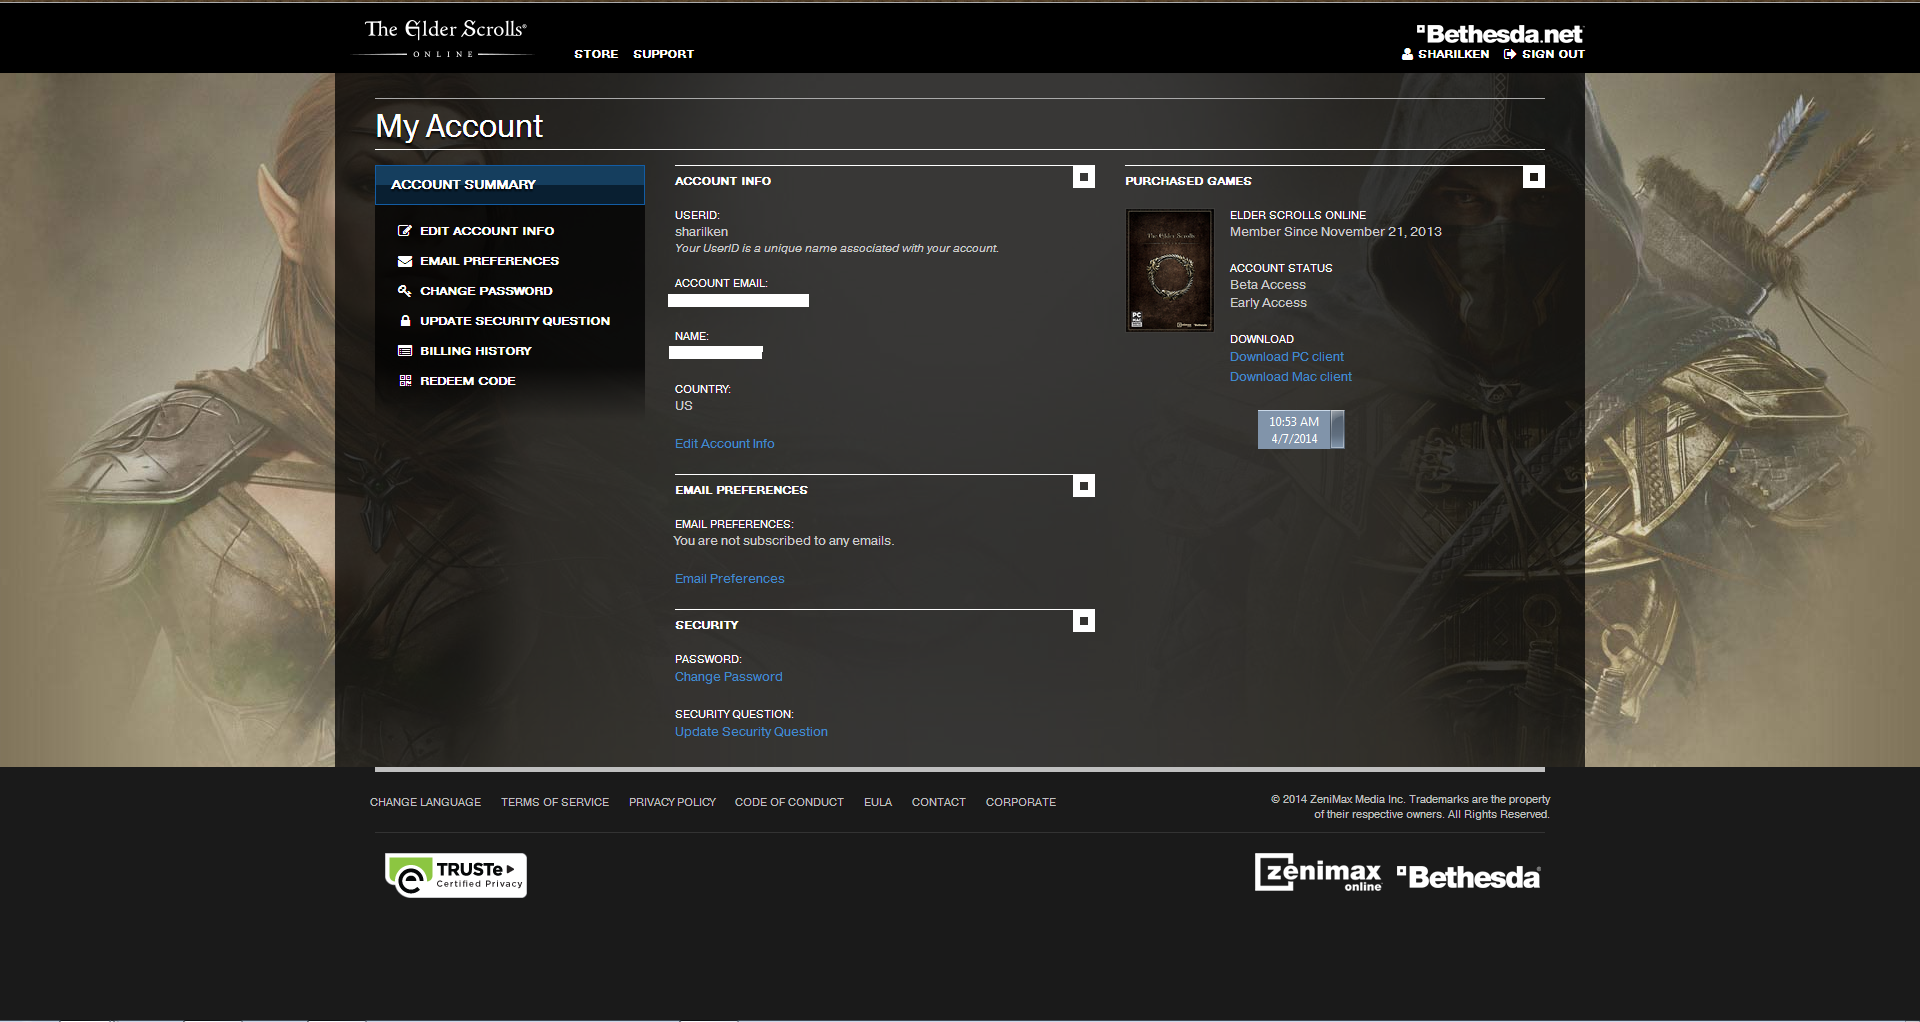Sign out of the account
1920x1022 pixels.
[1553, 54]
